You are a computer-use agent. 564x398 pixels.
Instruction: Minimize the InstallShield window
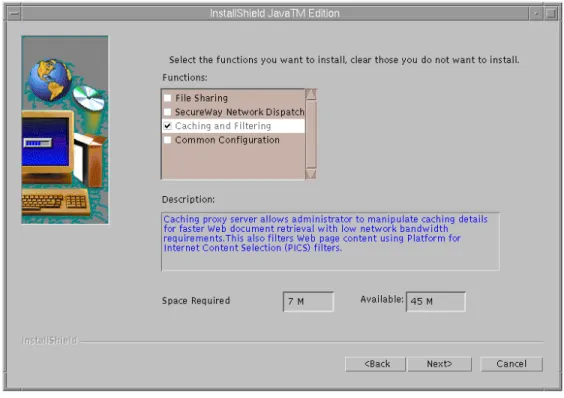536,14
